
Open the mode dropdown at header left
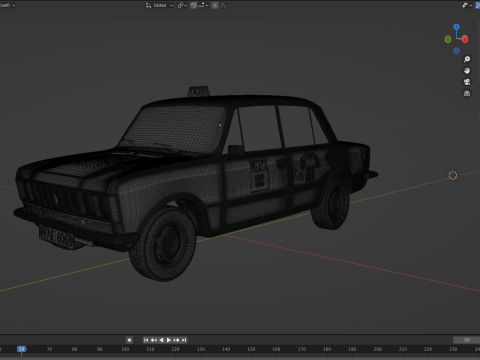pyautogui.click(x=7, y=5)
